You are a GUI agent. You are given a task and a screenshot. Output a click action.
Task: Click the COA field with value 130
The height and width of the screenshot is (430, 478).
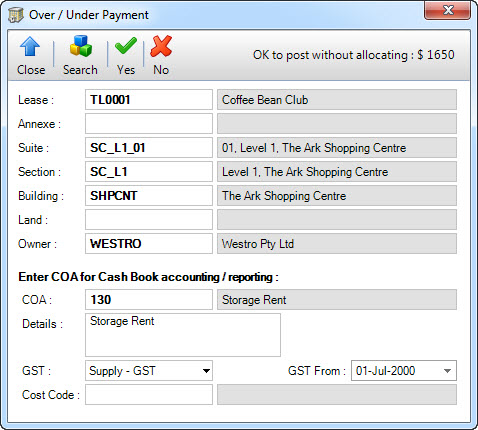point(149,300)
